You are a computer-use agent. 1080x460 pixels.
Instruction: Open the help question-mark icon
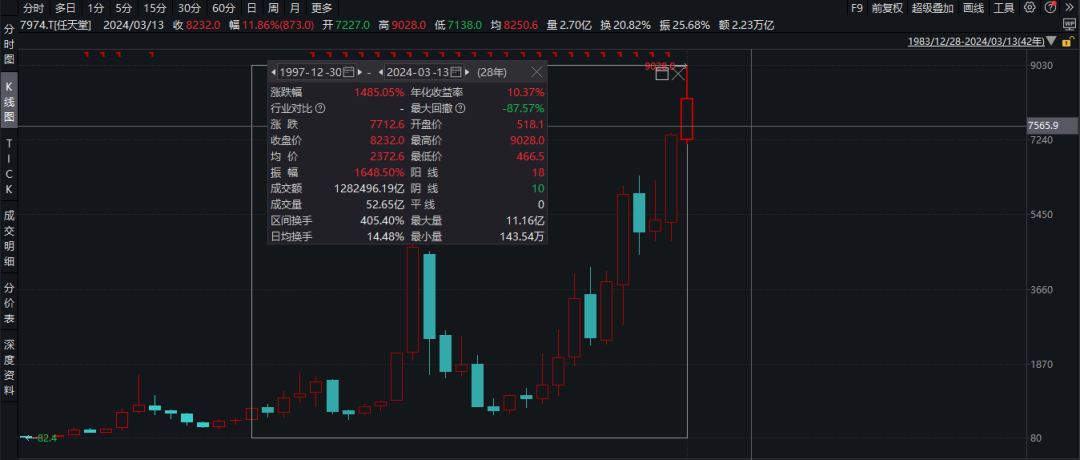point(1050,8)
